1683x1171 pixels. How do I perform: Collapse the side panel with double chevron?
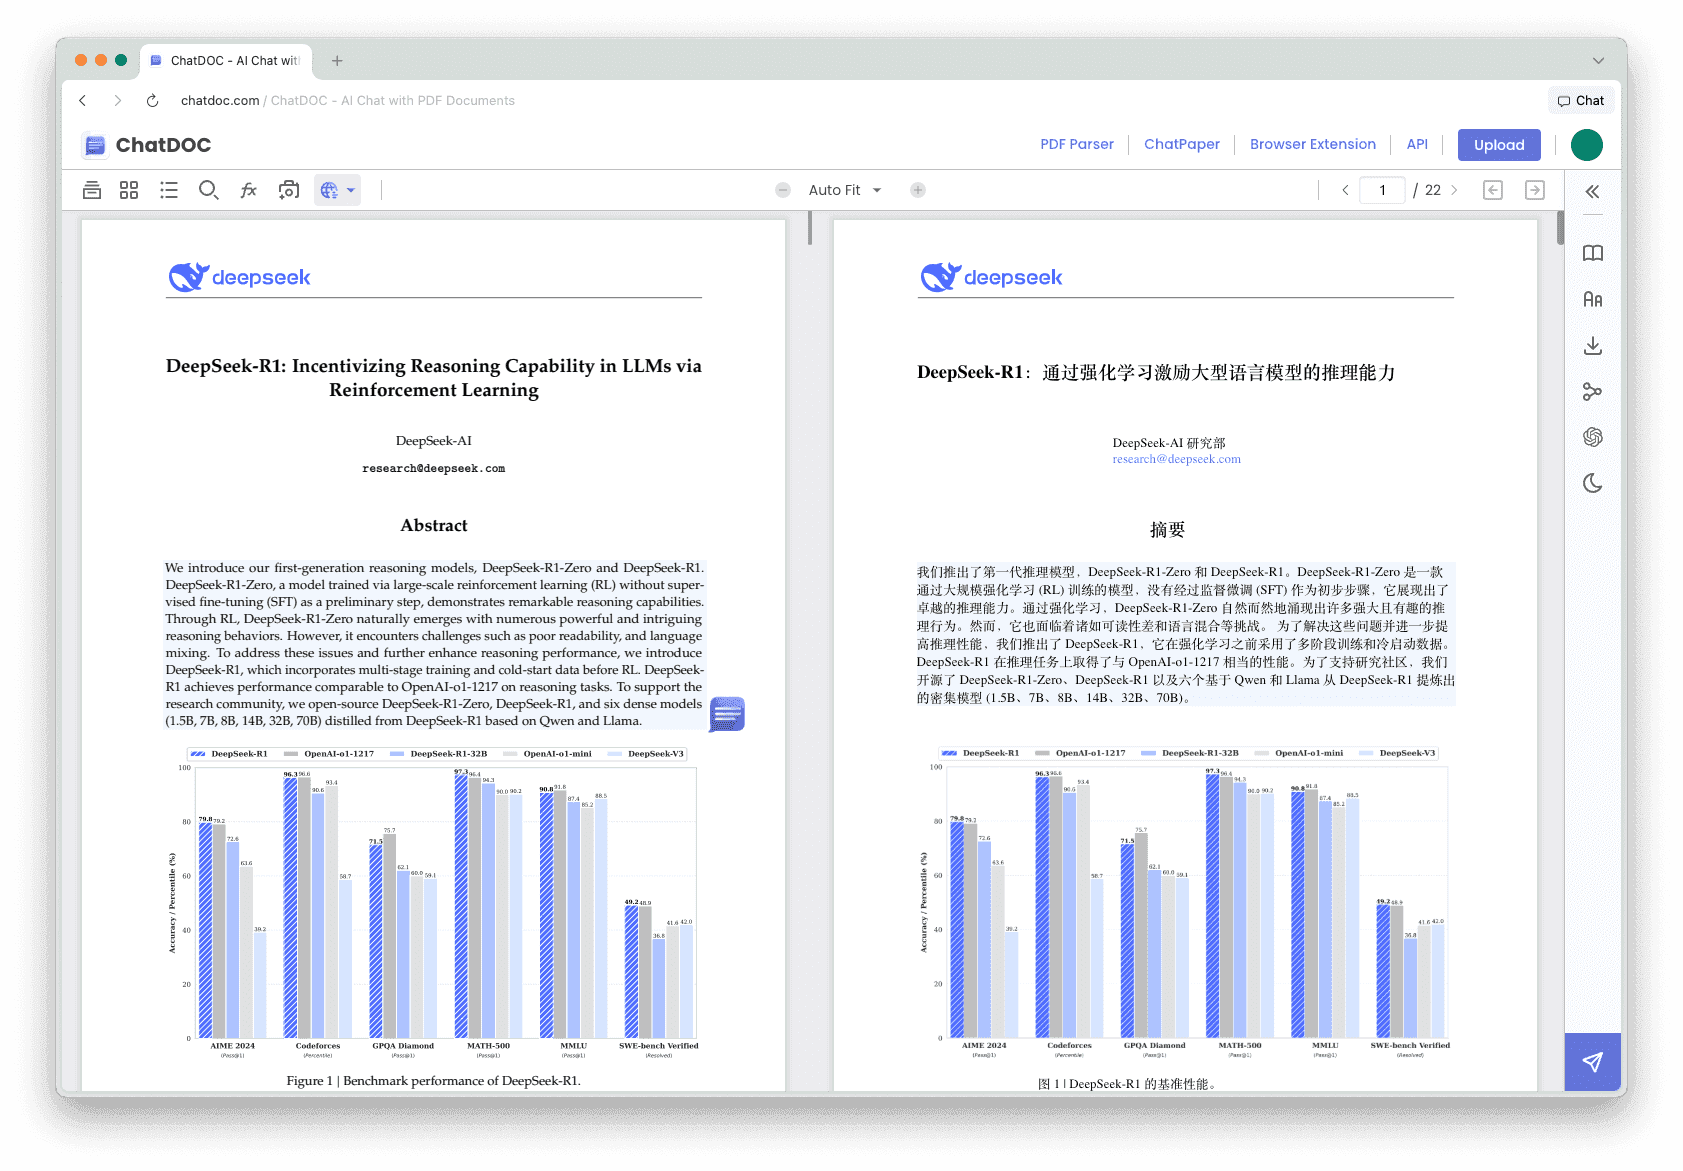(x=1593, y=191)
